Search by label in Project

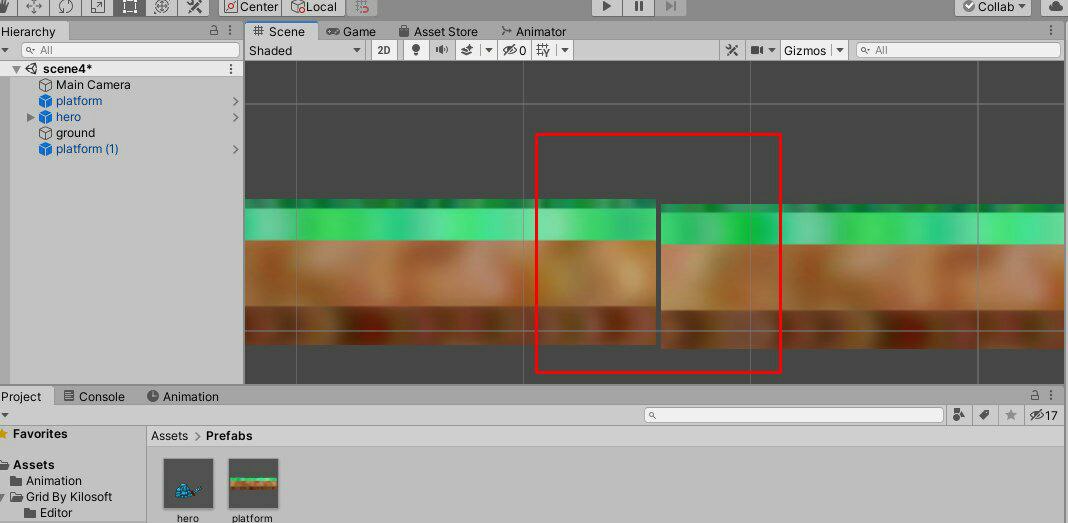[984, 415]
